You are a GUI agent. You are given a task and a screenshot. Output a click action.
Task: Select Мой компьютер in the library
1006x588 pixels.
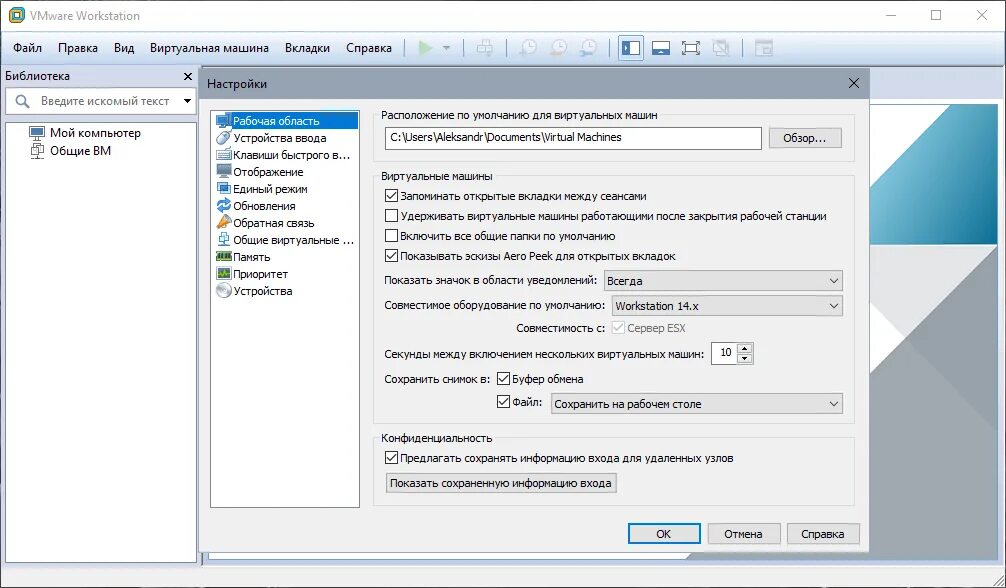tap(95, 133)
